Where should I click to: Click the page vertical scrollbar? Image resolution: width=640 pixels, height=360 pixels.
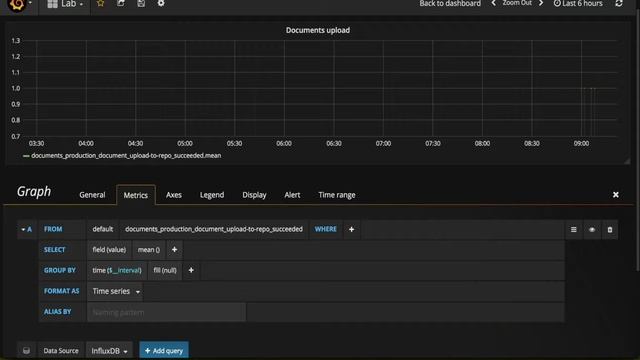638,139
